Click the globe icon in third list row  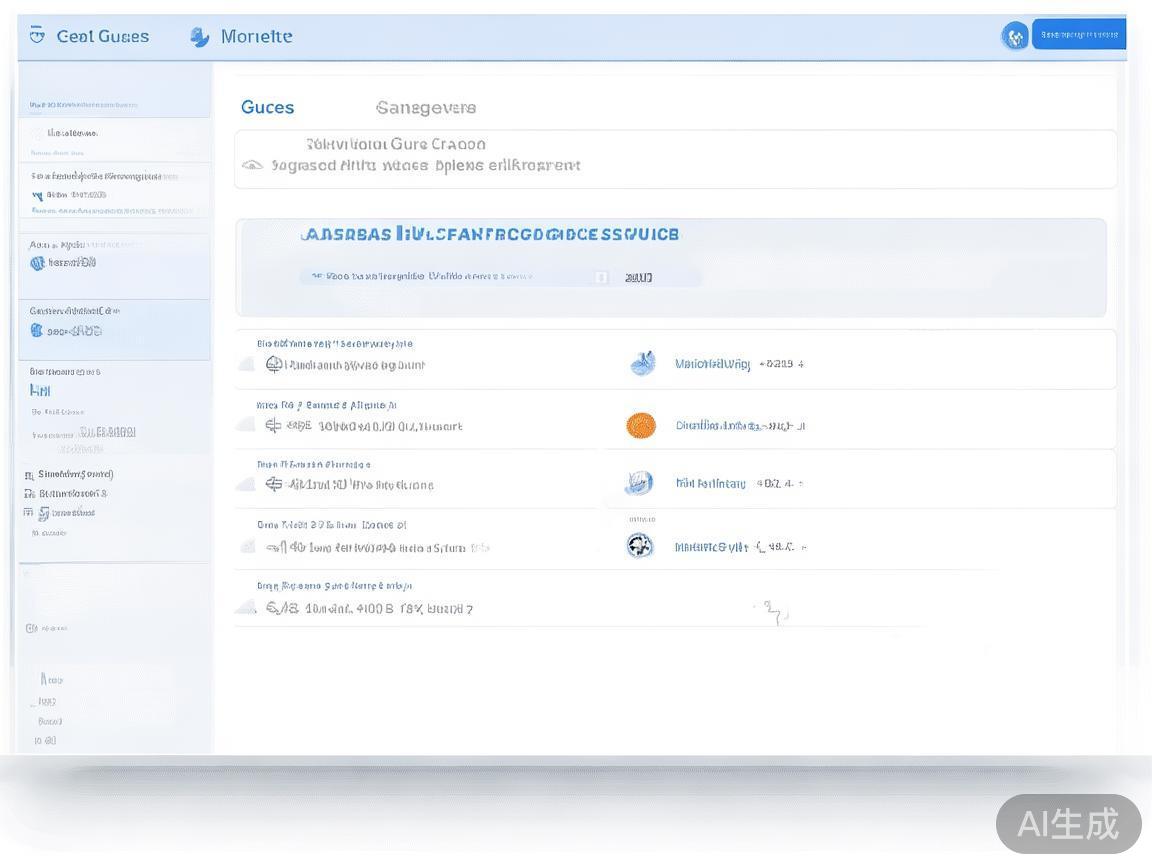(x=639, y=484)
